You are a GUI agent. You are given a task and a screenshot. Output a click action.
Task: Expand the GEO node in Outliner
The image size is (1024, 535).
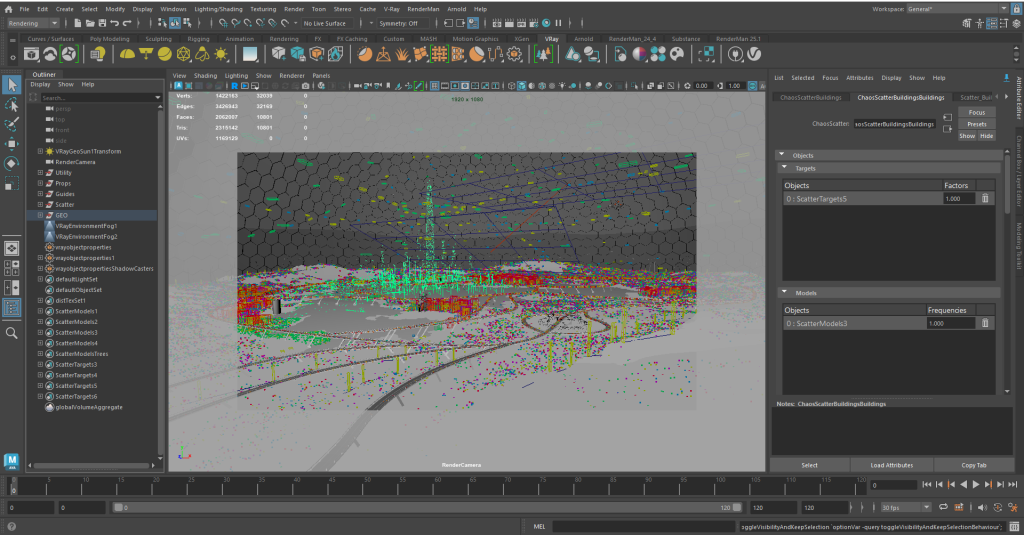[40, 215]
